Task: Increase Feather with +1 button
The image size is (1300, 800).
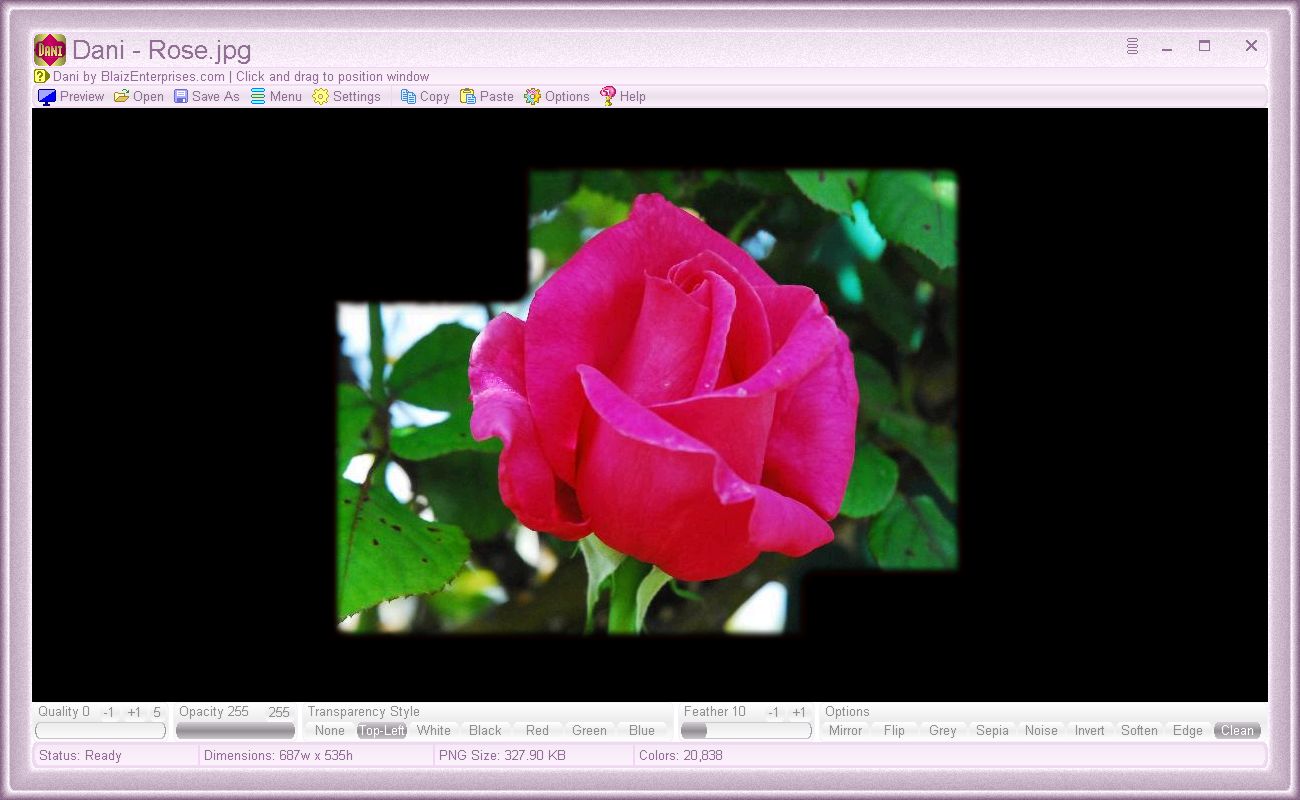Action: click(799, 712)
